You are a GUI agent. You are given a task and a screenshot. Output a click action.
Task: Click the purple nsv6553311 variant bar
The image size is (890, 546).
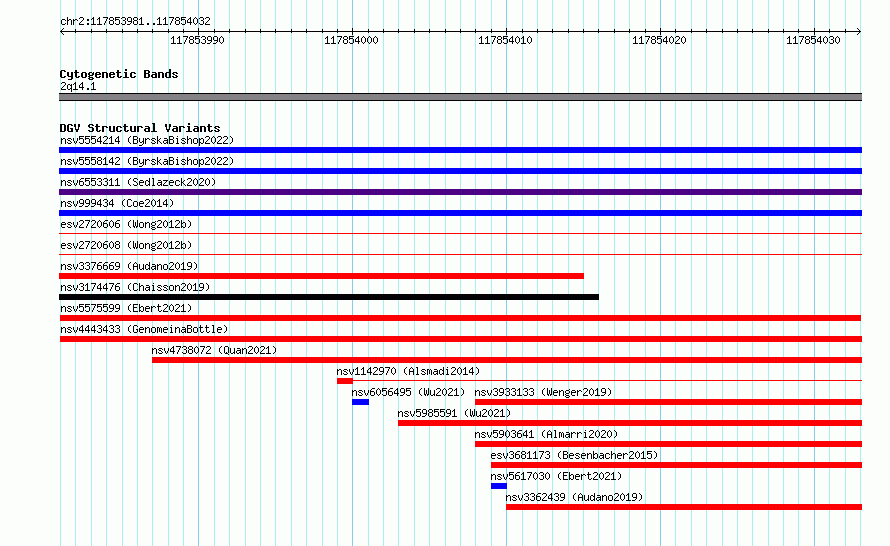pos(460,192)
